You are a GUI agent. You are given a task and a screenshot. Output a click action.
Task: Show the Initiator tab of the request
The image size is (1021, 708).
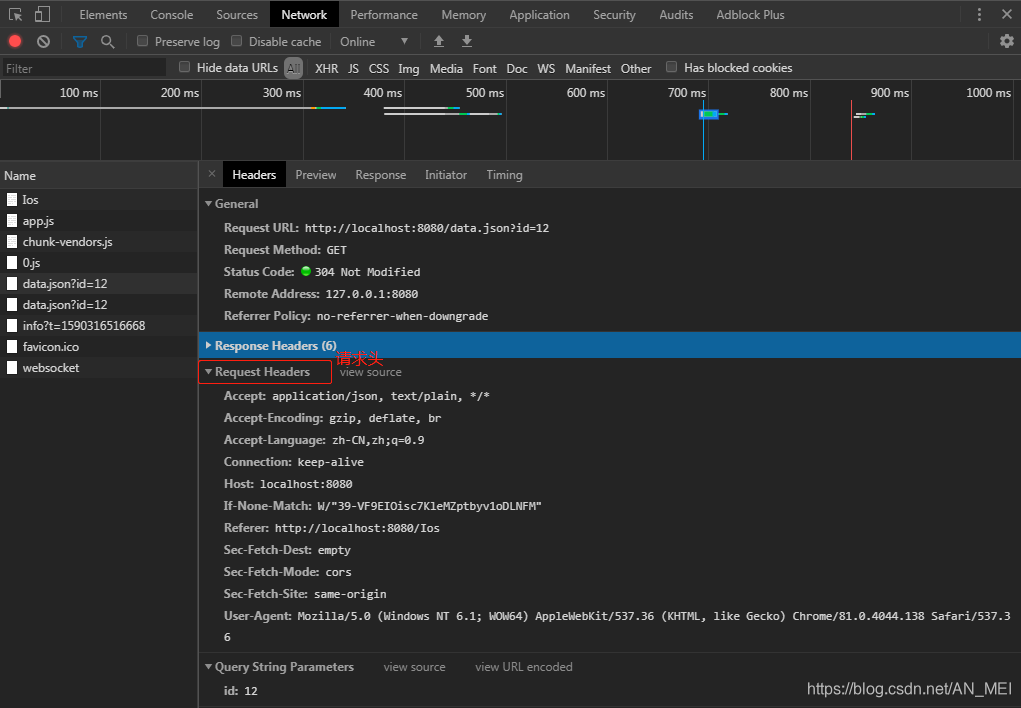(446, 175)
